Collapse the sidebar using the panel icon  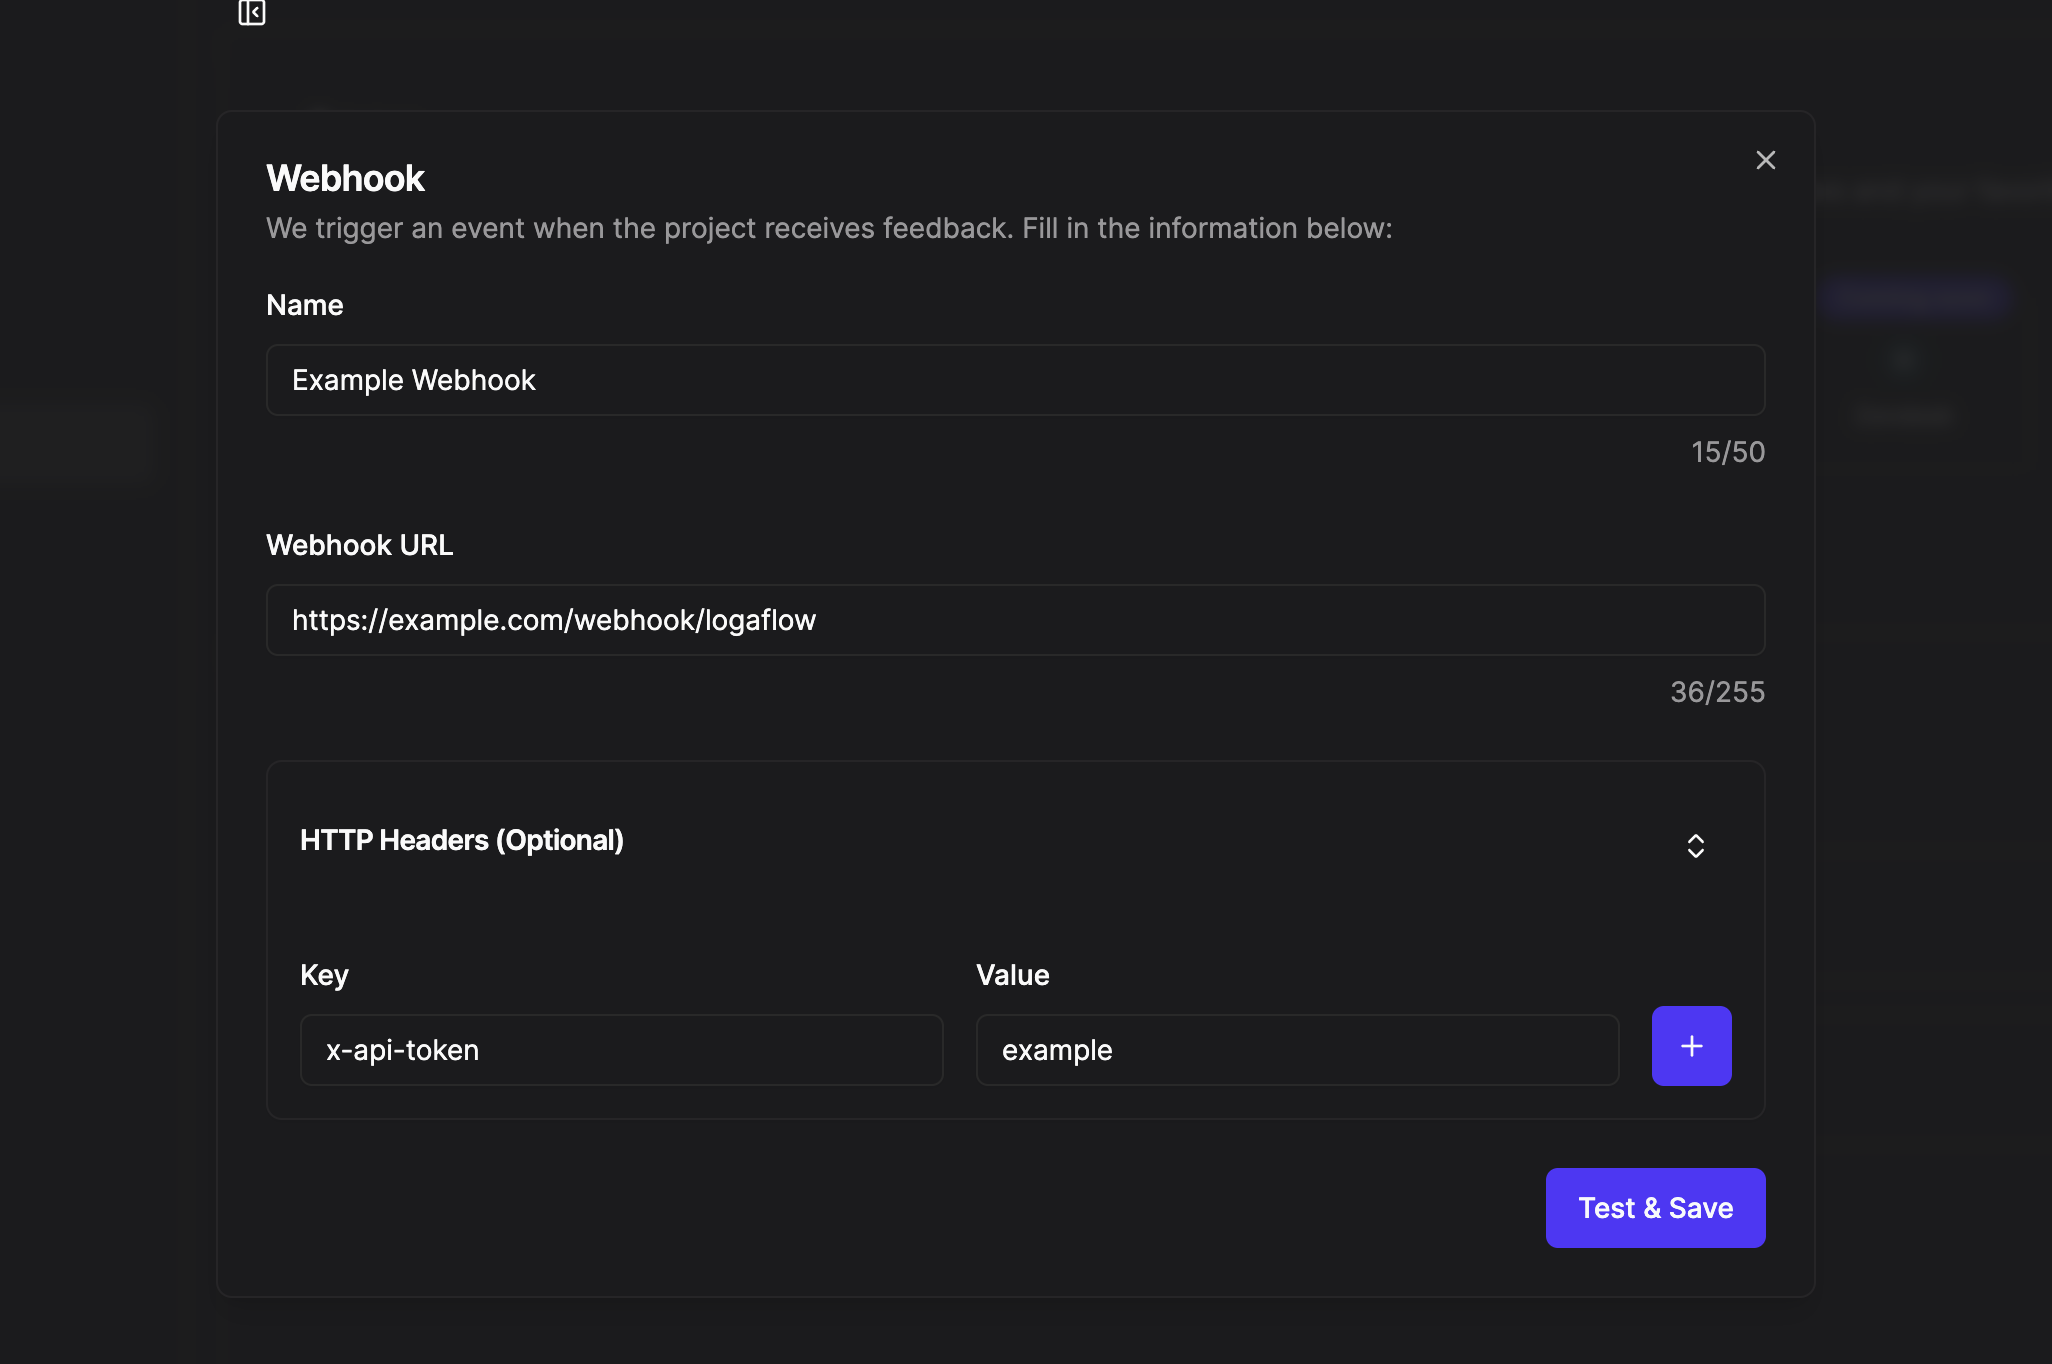point(251,14)
